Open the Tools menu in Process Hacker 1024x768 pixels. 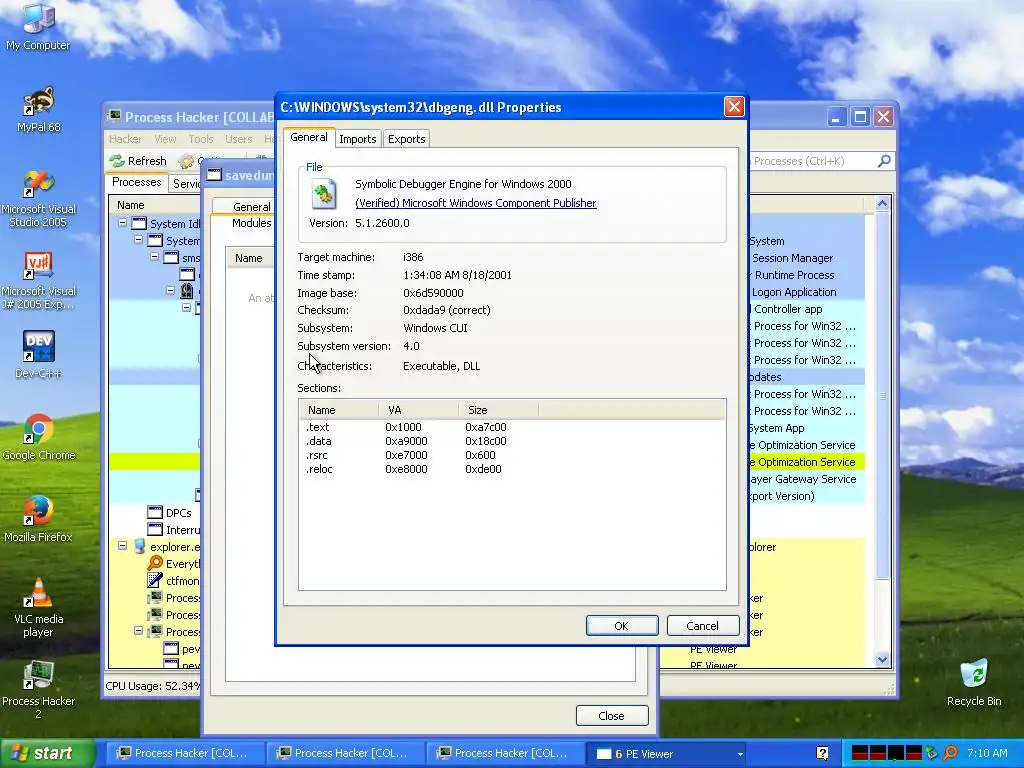(201, 139)
